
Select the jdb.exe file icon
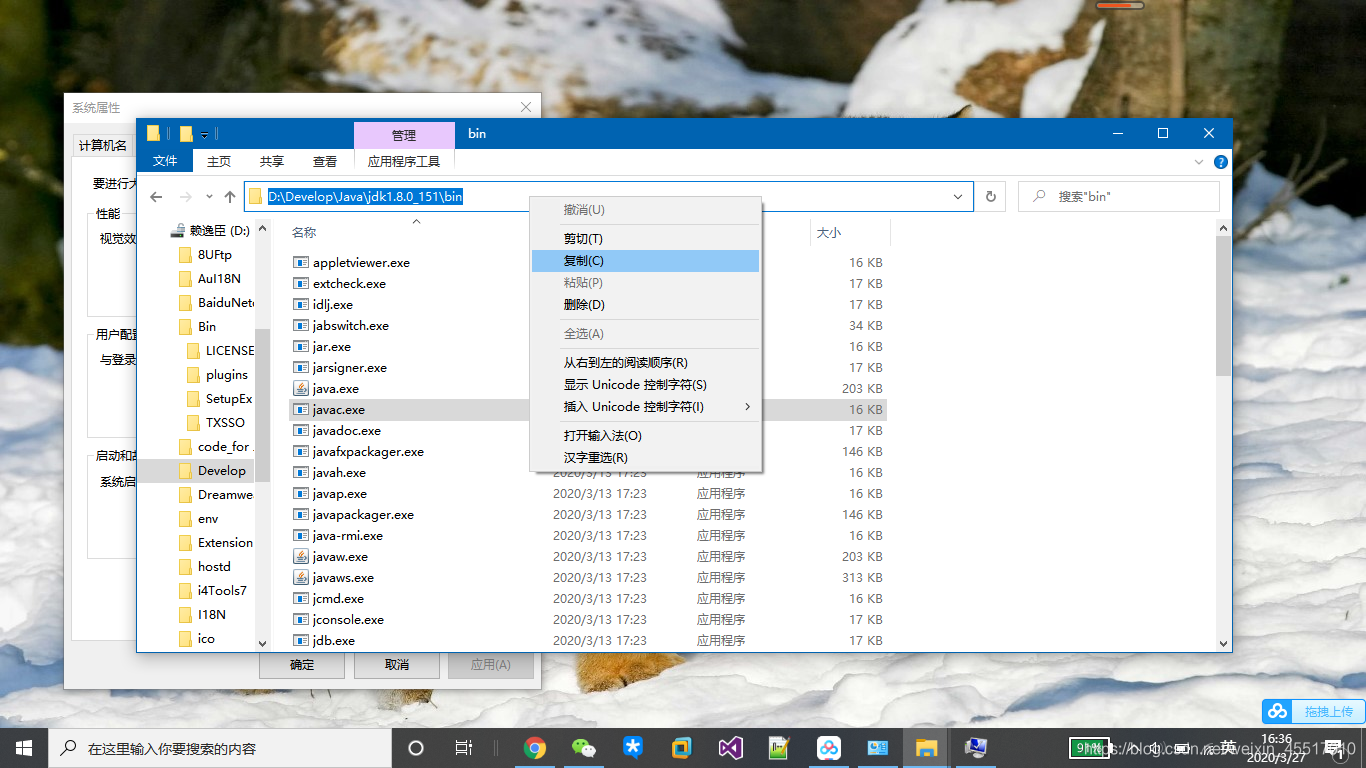click(301, 640)
